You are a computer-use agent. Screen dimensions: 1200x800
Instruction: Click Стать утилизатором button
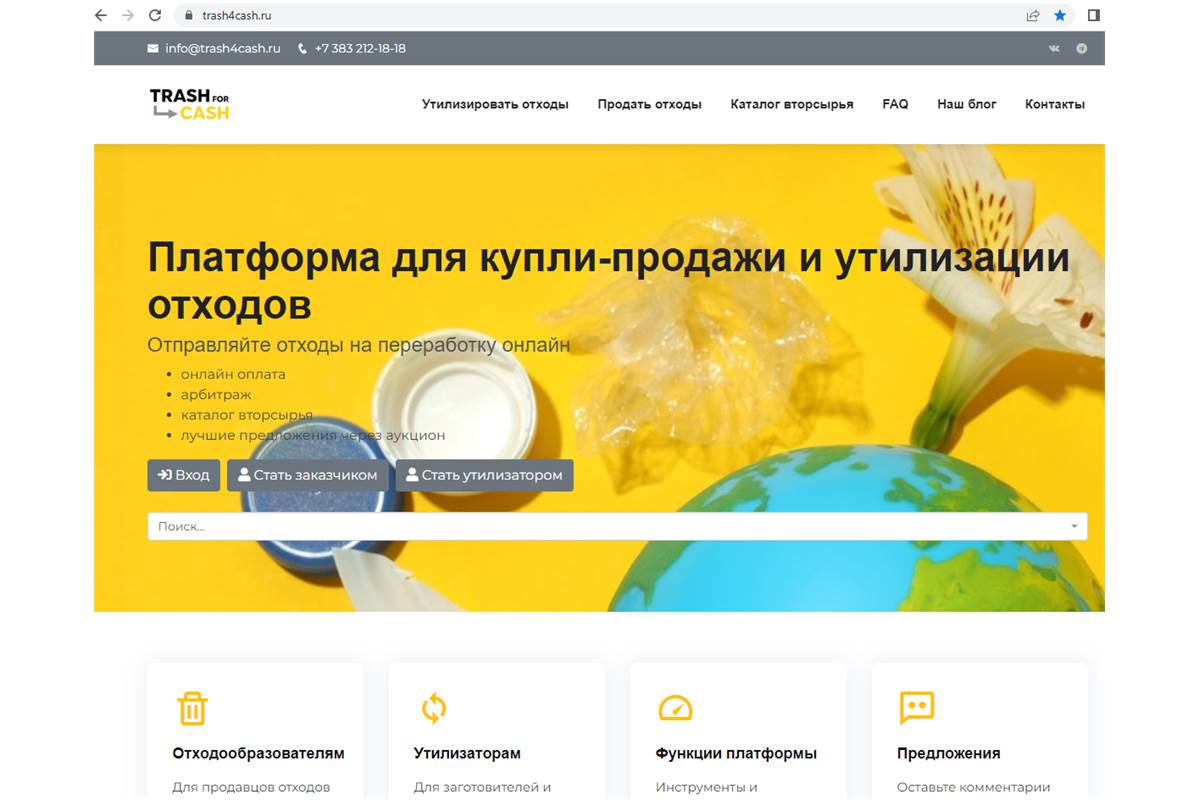pos(485,475)
